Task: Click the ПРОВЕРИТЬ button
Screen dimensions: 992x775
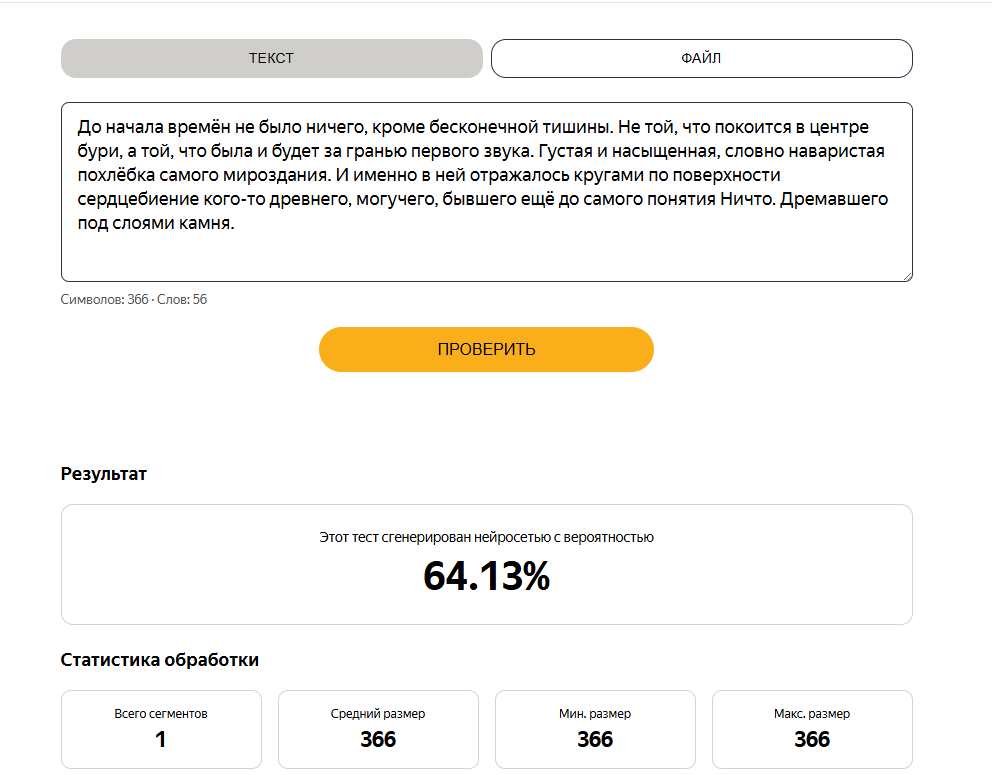Action: pyautogui.click(x=486, y=349)
